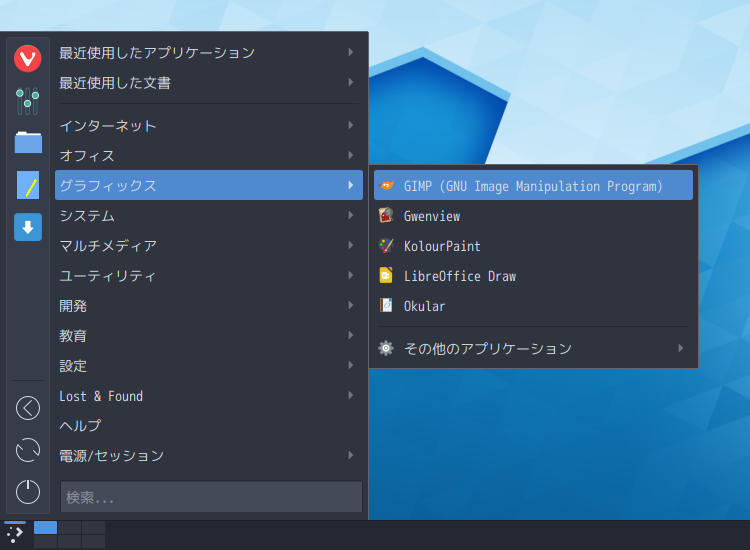750x550 pixels.
Task: Click the power shutdown icon
Action: point(28,492)
